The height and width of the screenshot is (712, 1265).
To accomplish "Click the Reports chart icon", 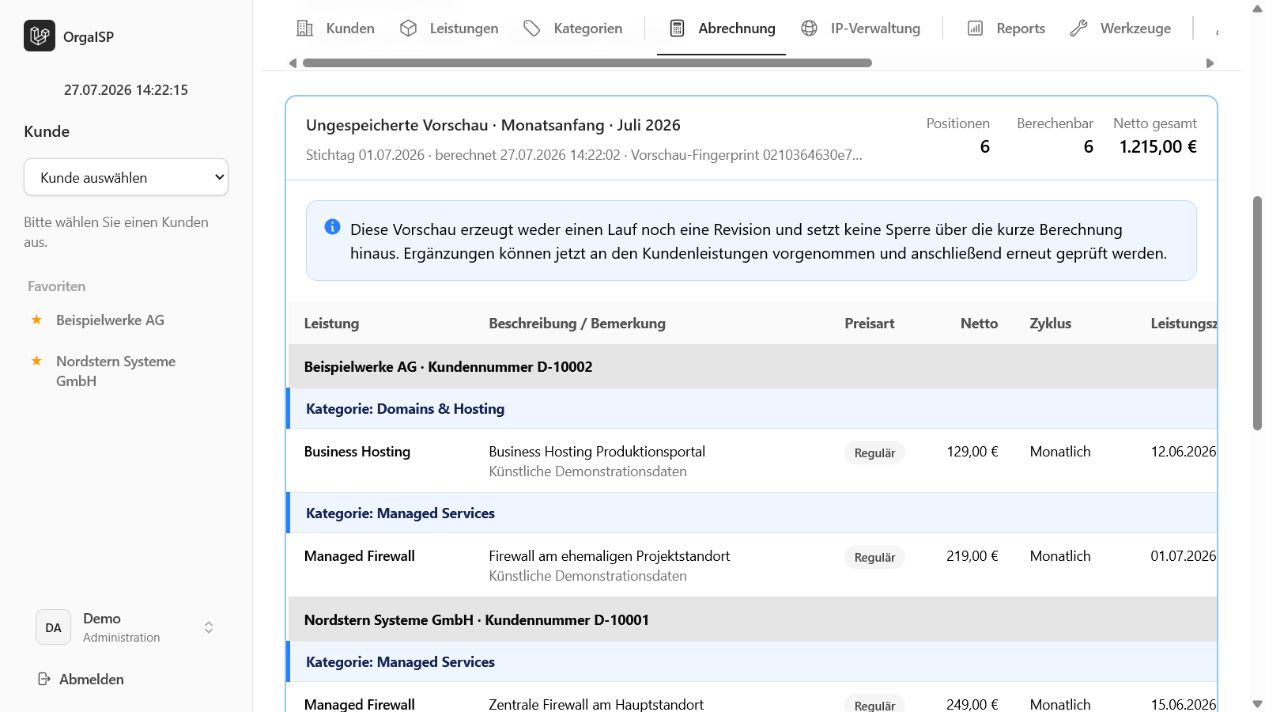I will 975,28.
